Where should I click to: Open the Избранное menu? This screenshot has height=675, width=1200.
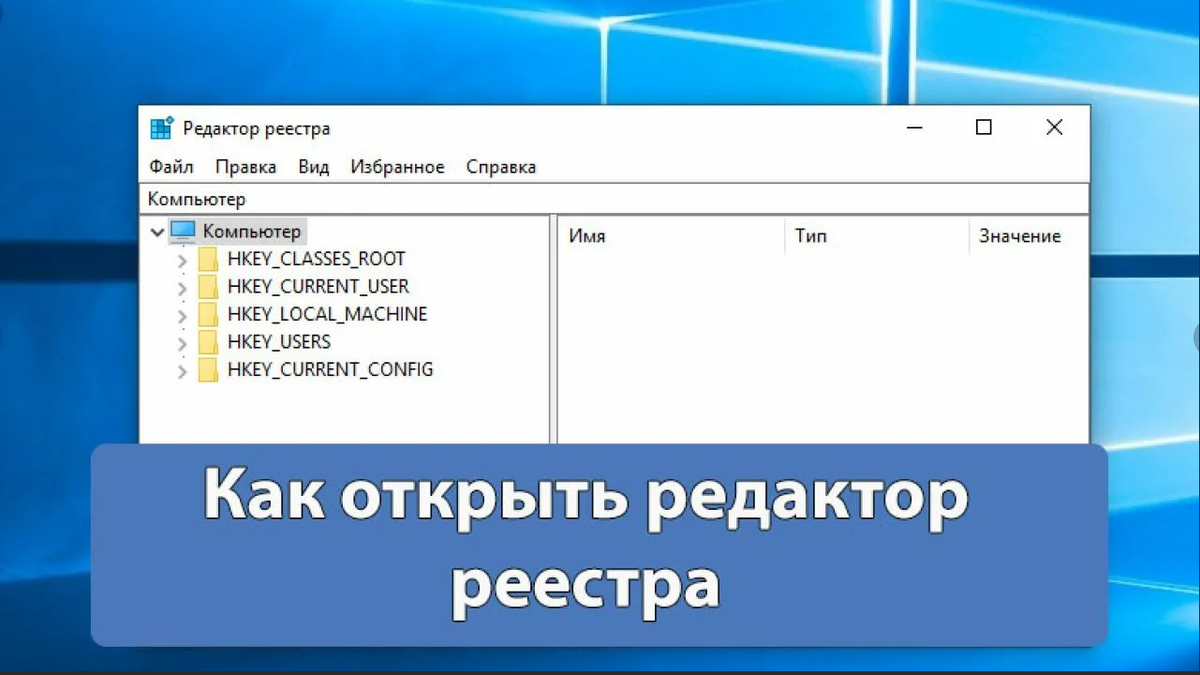[x=398, y=167]
